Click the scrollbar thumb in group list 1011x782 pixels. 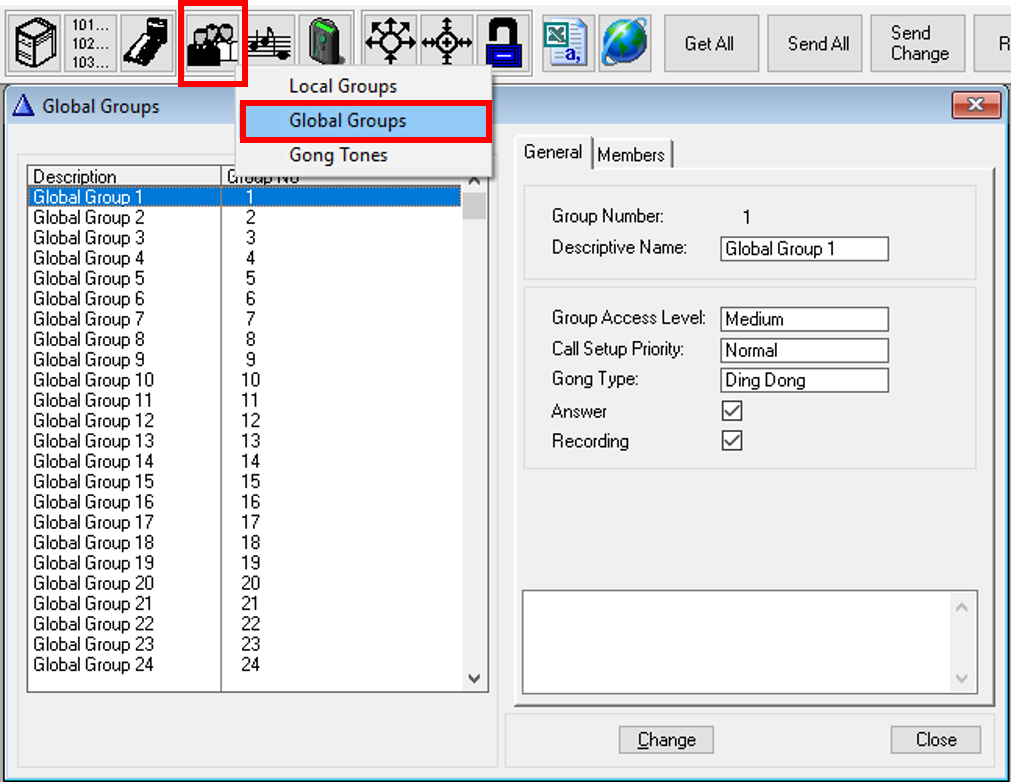click(x=475, y=206)
